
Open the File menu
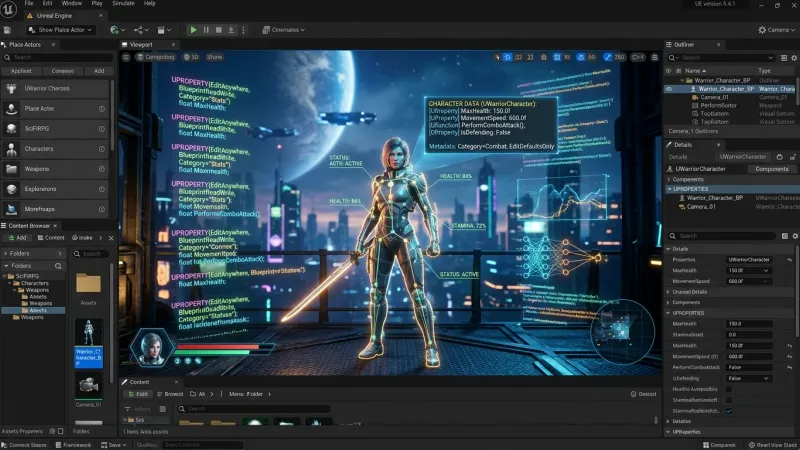pos(29,4)
